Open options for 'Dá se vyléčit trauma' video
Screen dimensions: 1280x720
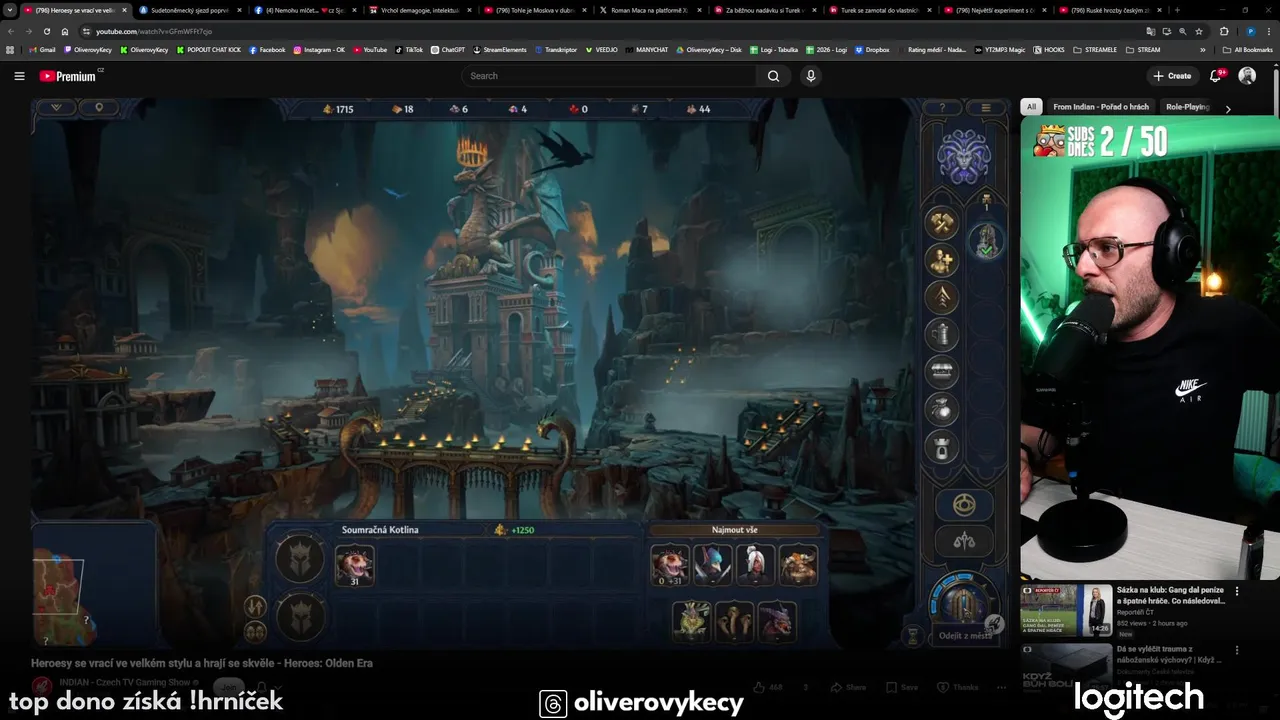(1237, 650)
